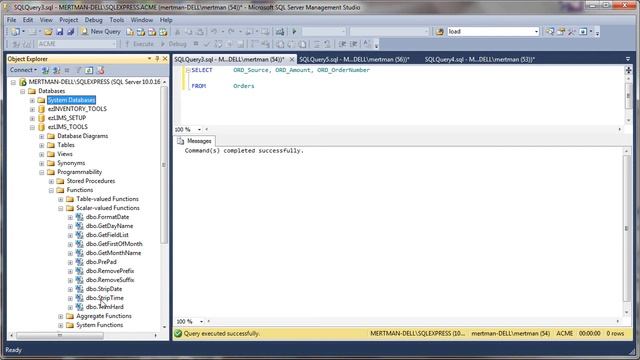Image resolution: width=640 pixels, height=360 pixels.
Task: Select the Views folder
Action: click(x=64, y=154)
